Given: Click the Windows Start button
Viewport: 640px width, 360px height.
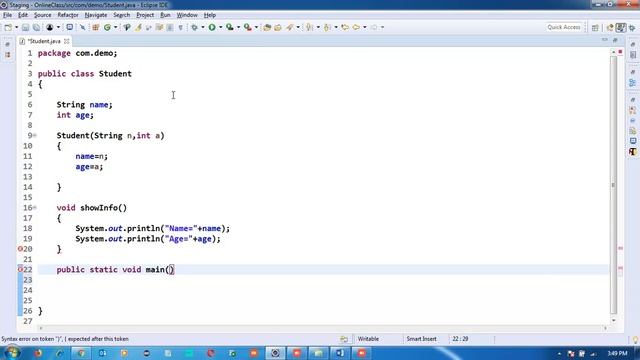Looking at the screenshot, I should coord(11,353).
